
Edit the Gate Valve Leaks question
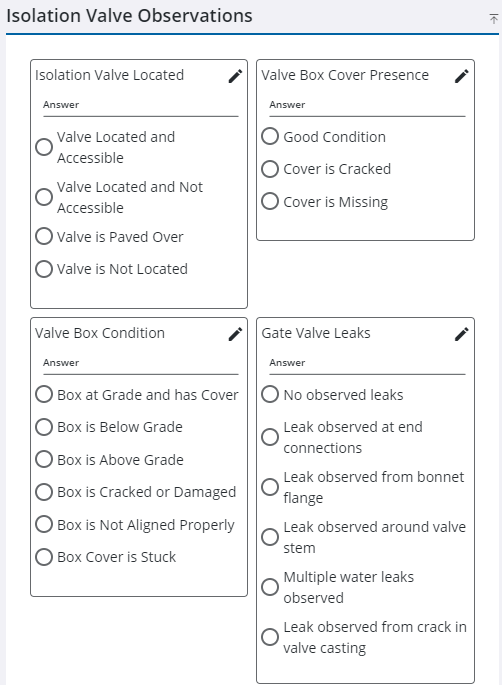(x=461, y=334)
